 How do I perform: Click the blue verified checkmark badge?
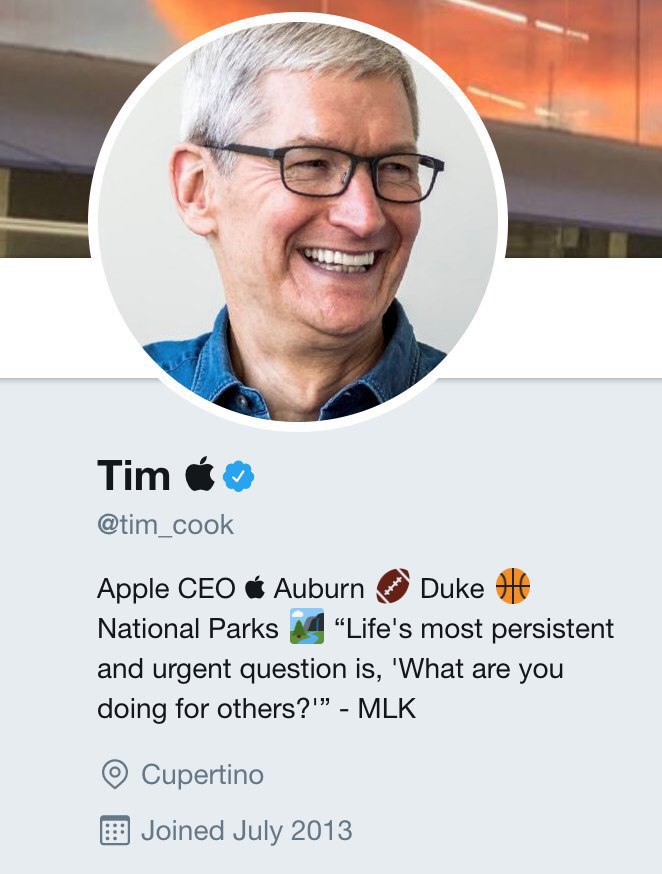(238, 476)
